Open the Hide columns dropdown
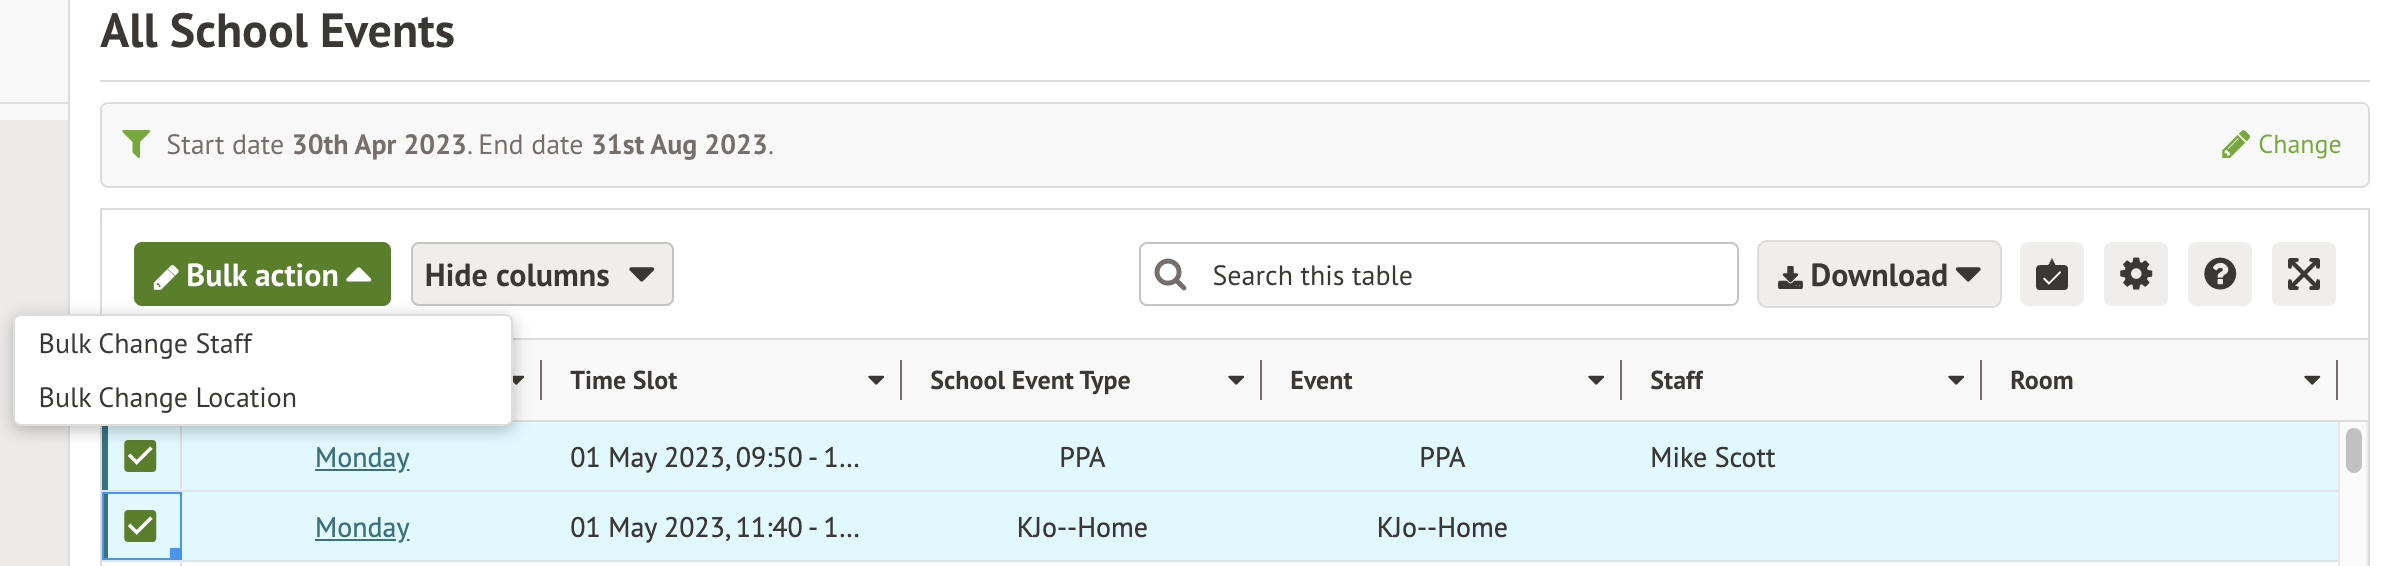 [x=541, y=274]
